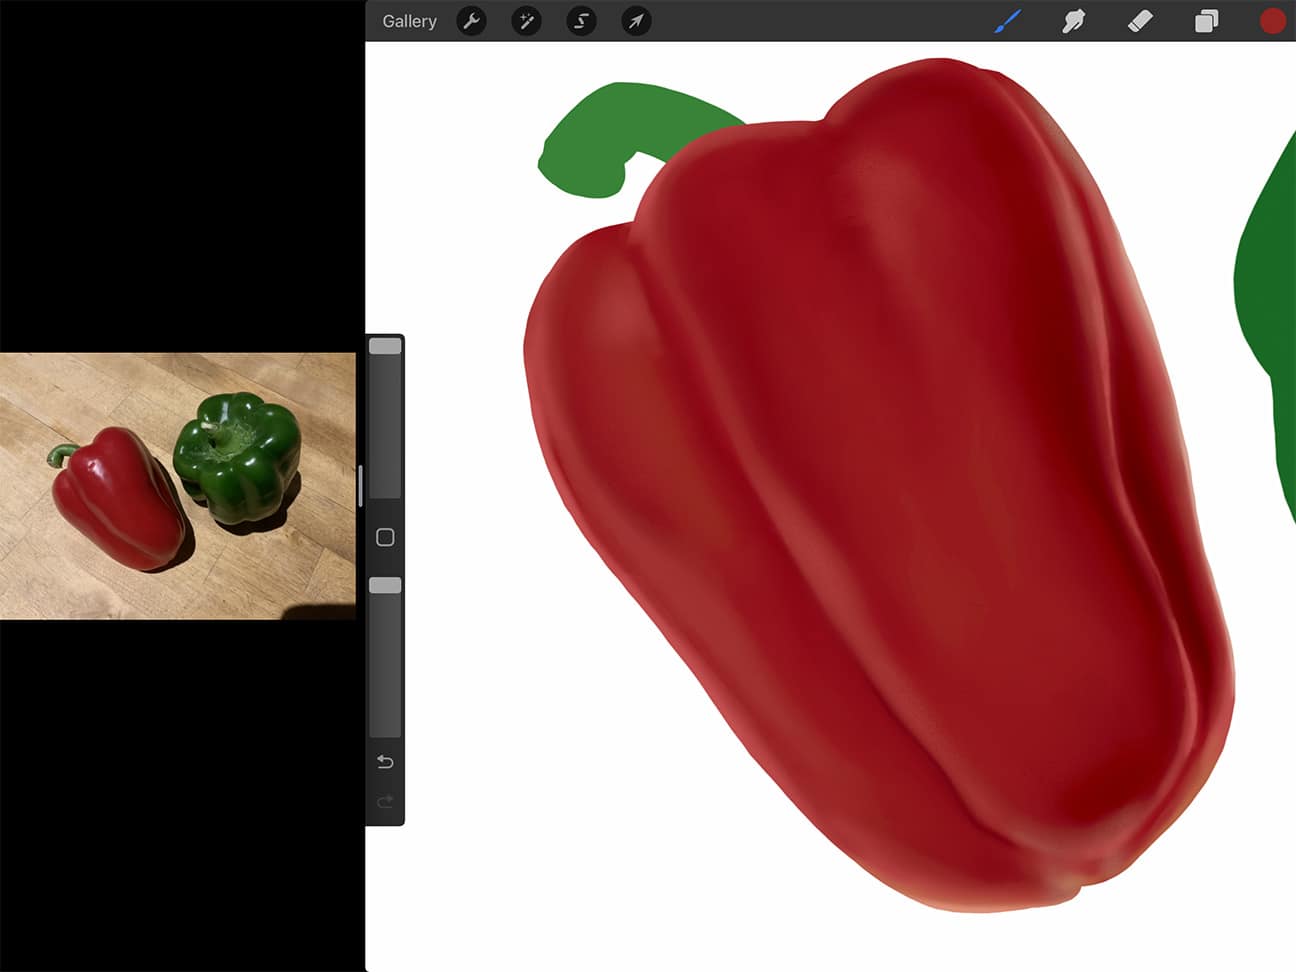The height and width of the screenshot is (972, 1296).
Task: Tap the redo arrow on the sidebar
Action: [385, 800]
